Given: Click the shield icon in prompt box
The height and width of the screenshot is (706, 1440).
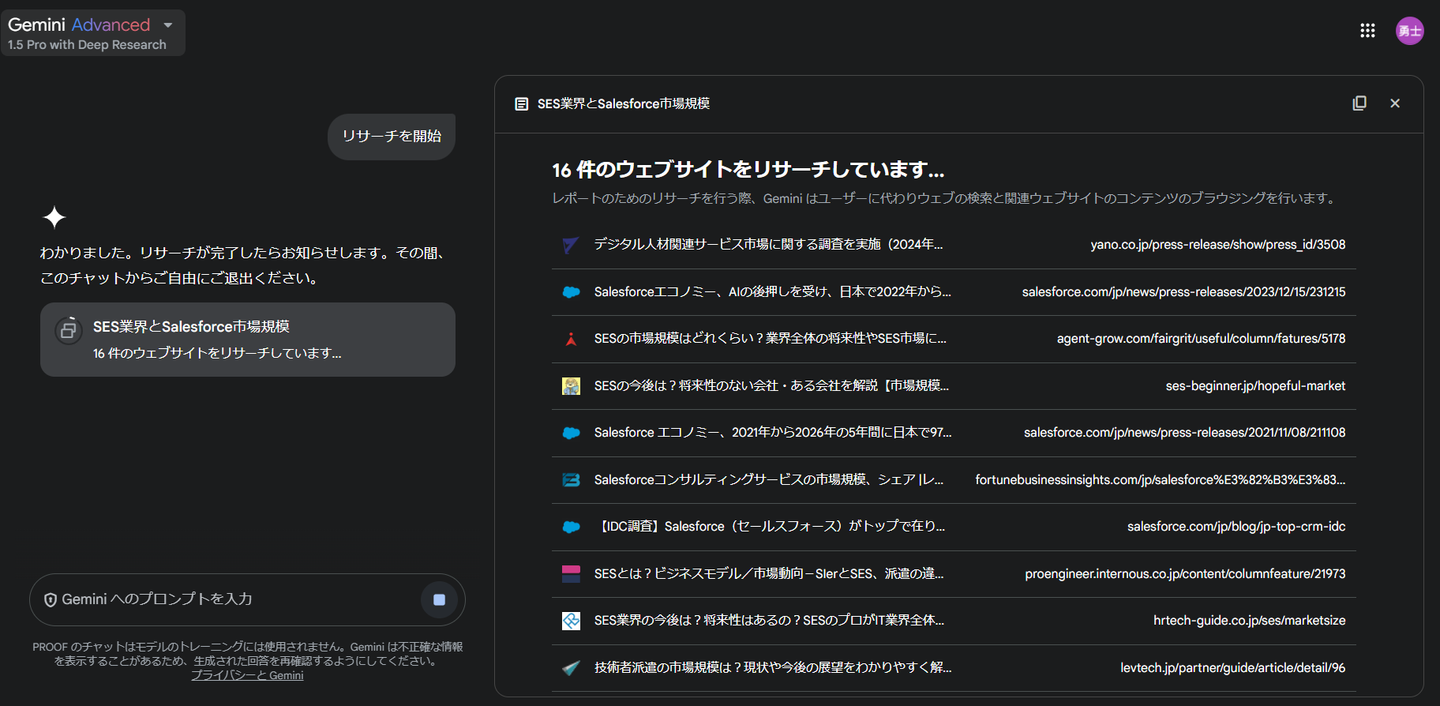Looking at the screenshot, I should point(50,600).
